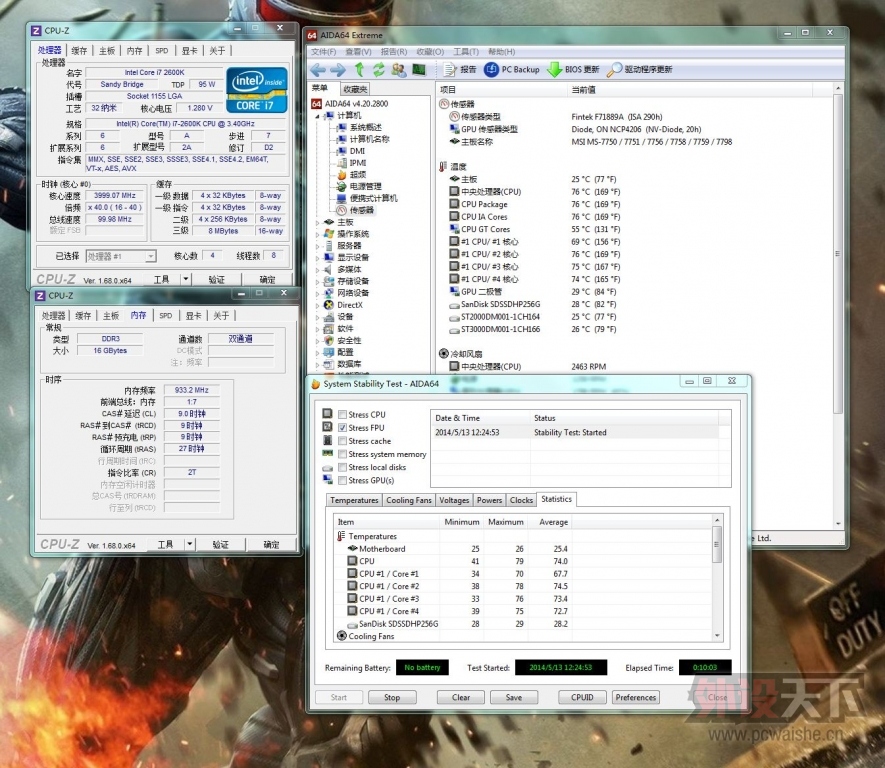
Task: Enable Stress system memory checkbox
Action: point(342,454)
